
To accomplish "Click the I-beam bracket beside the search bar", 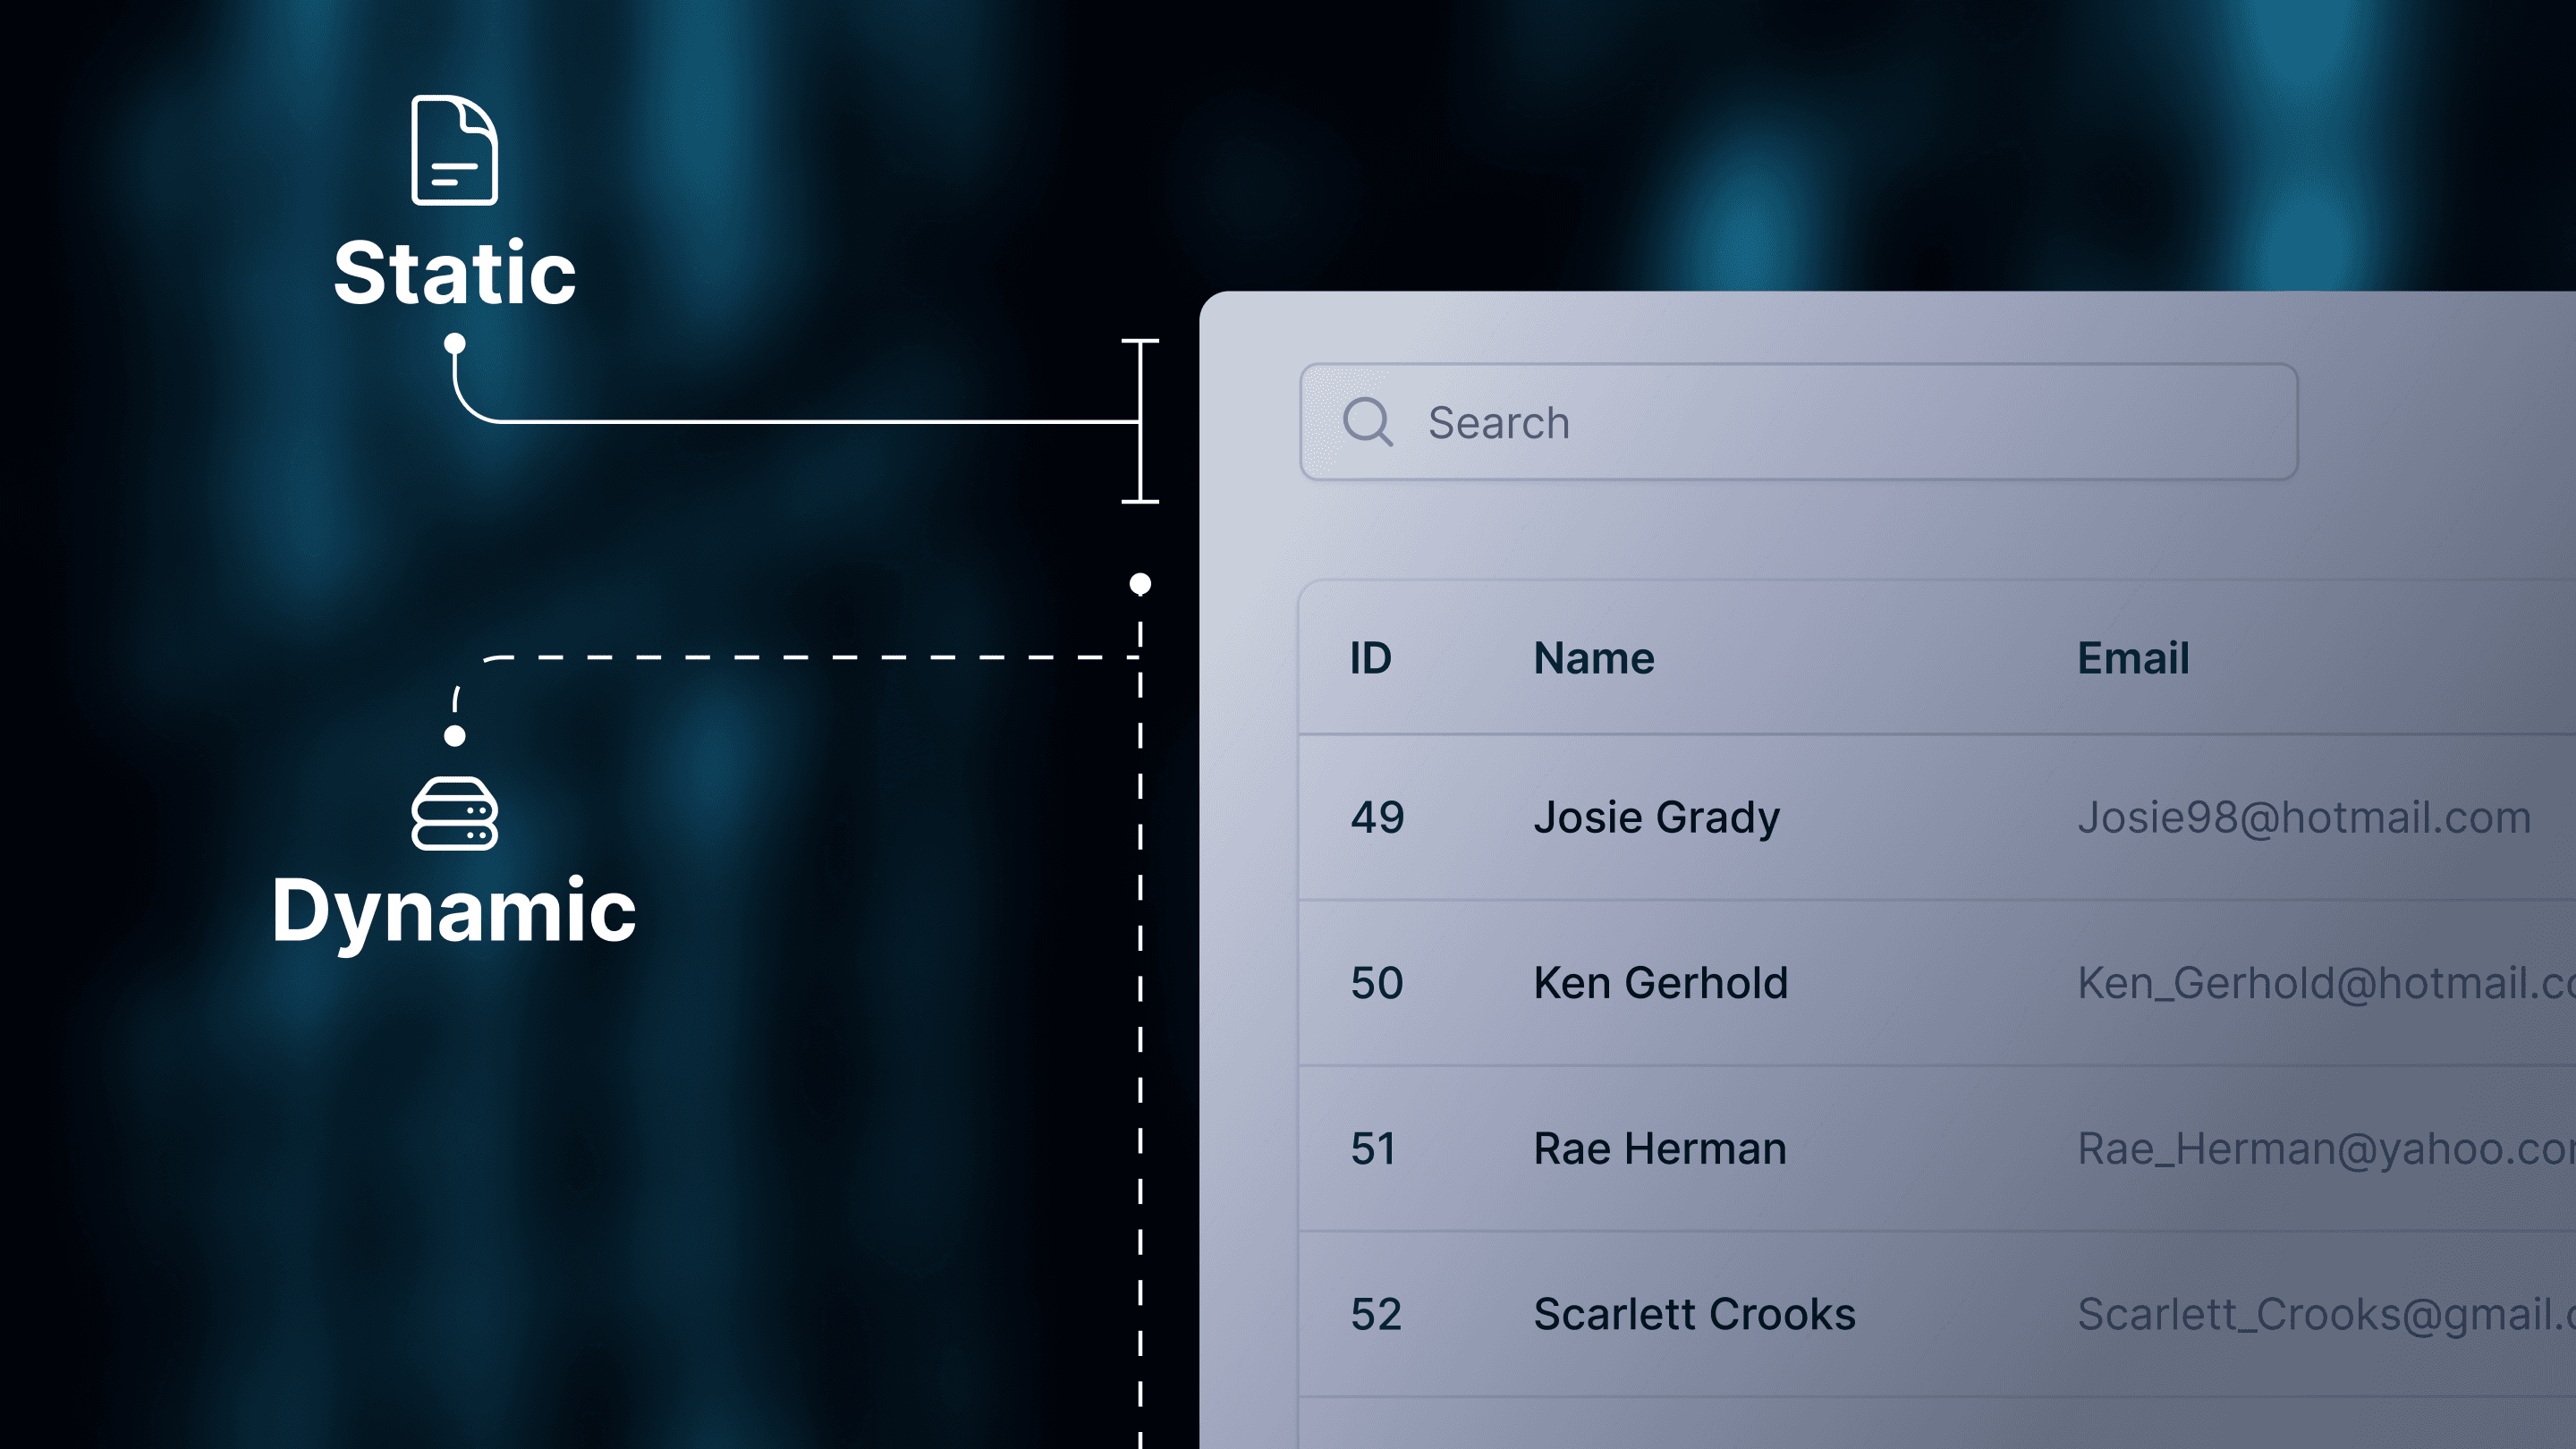I will [1140, 421].
